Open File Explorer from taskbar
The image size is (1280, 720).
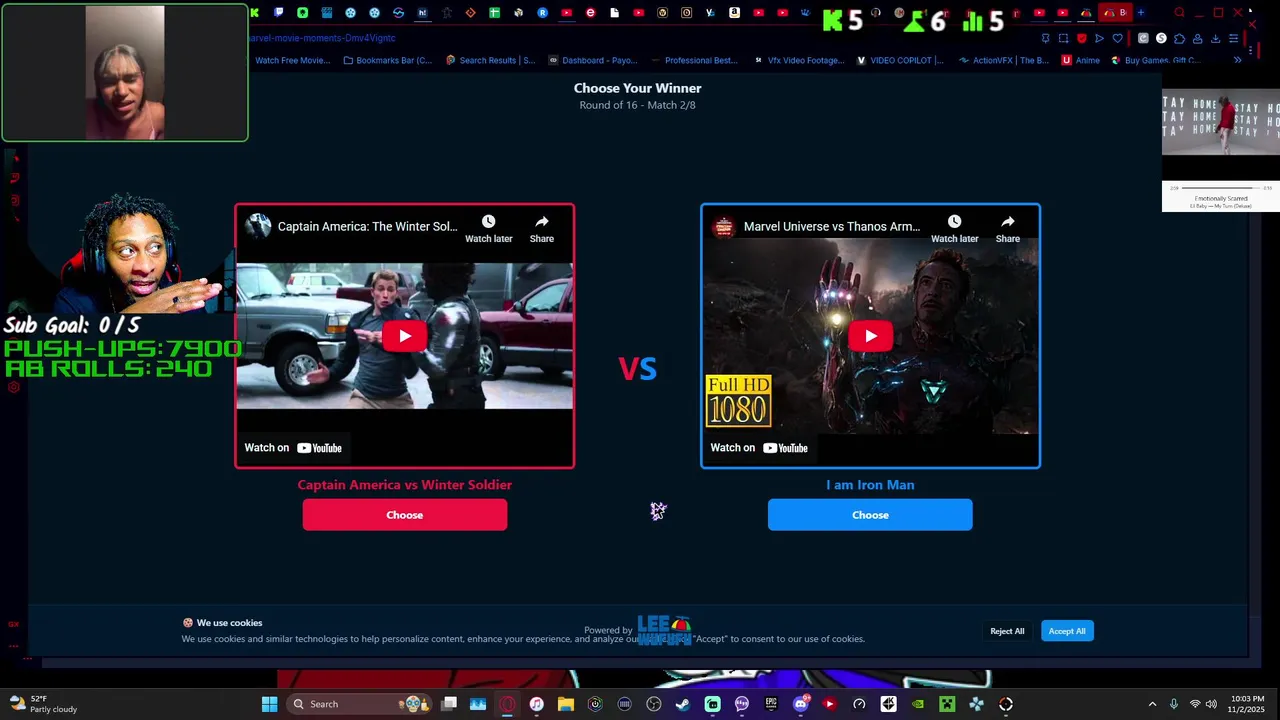566,704
